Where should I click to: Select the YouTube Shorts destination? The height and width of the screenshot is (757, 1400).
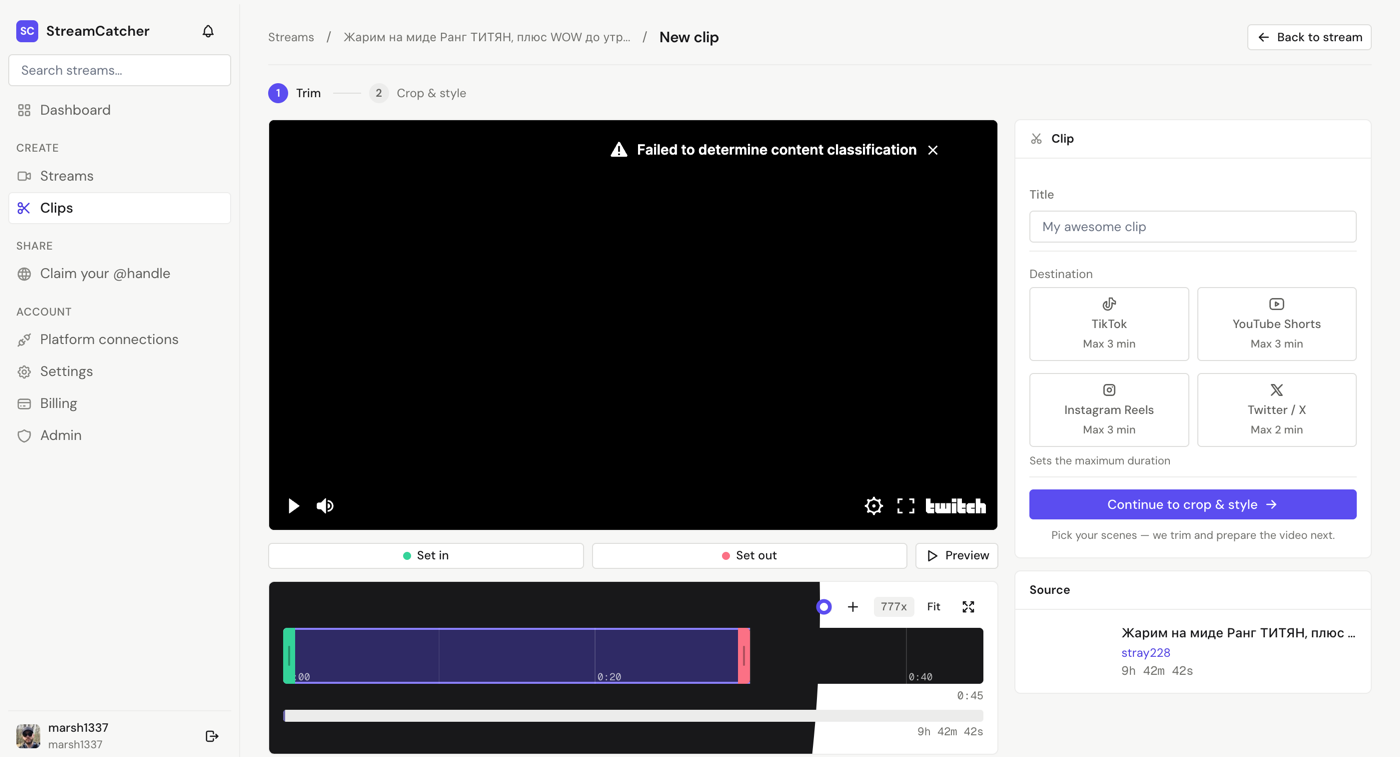pos(1277,324)
